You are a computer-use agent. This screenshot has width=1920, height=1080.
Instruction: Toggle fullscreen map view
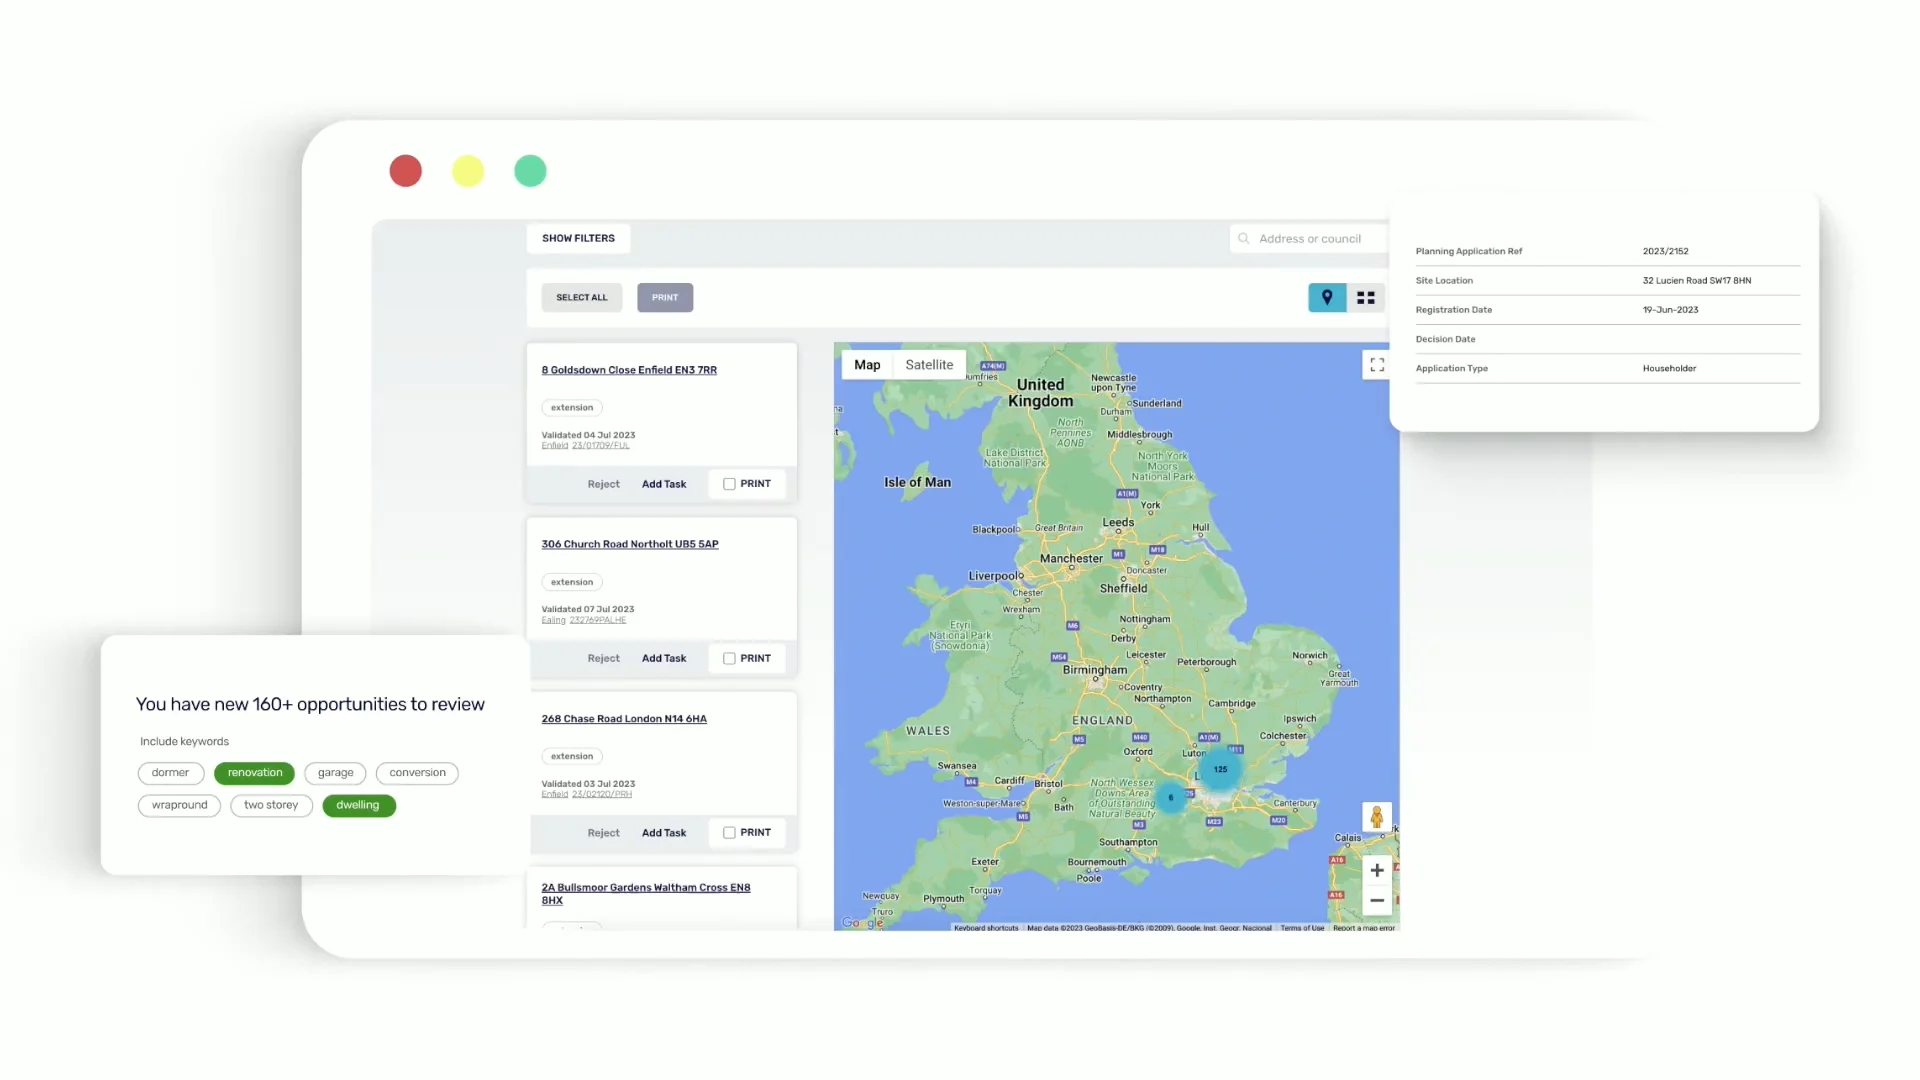(x=1377, y=365)
